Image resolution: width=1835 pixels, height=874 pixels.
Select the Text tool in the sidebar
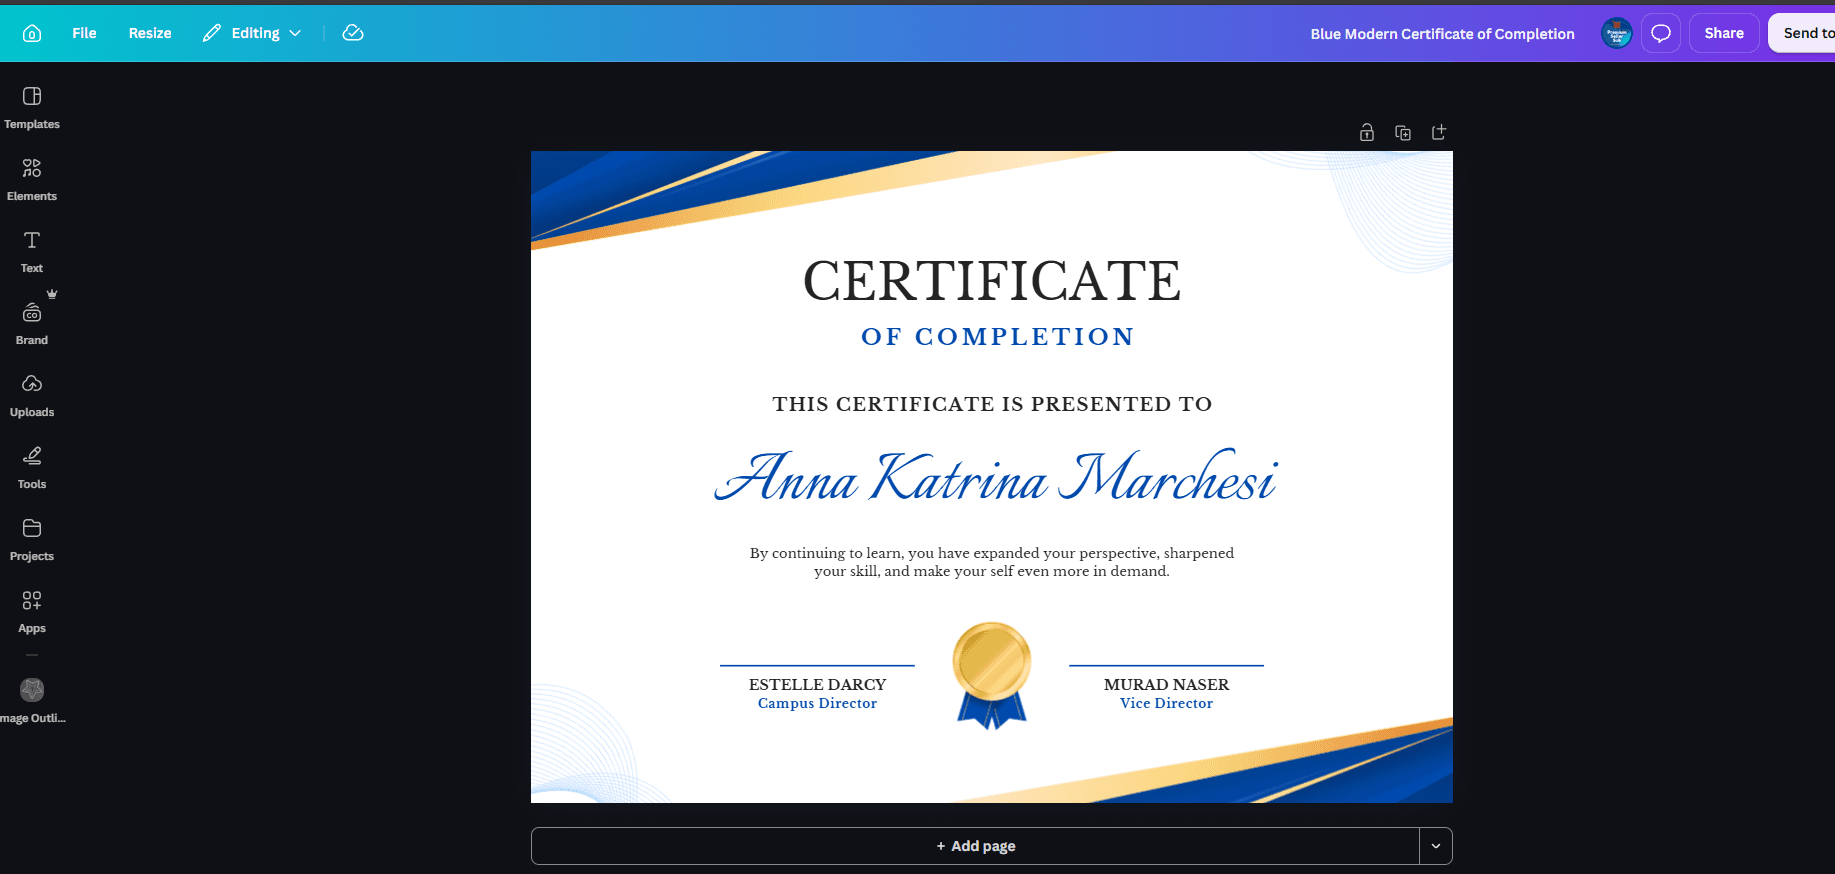pyautogui.click(x=32, y=252)
